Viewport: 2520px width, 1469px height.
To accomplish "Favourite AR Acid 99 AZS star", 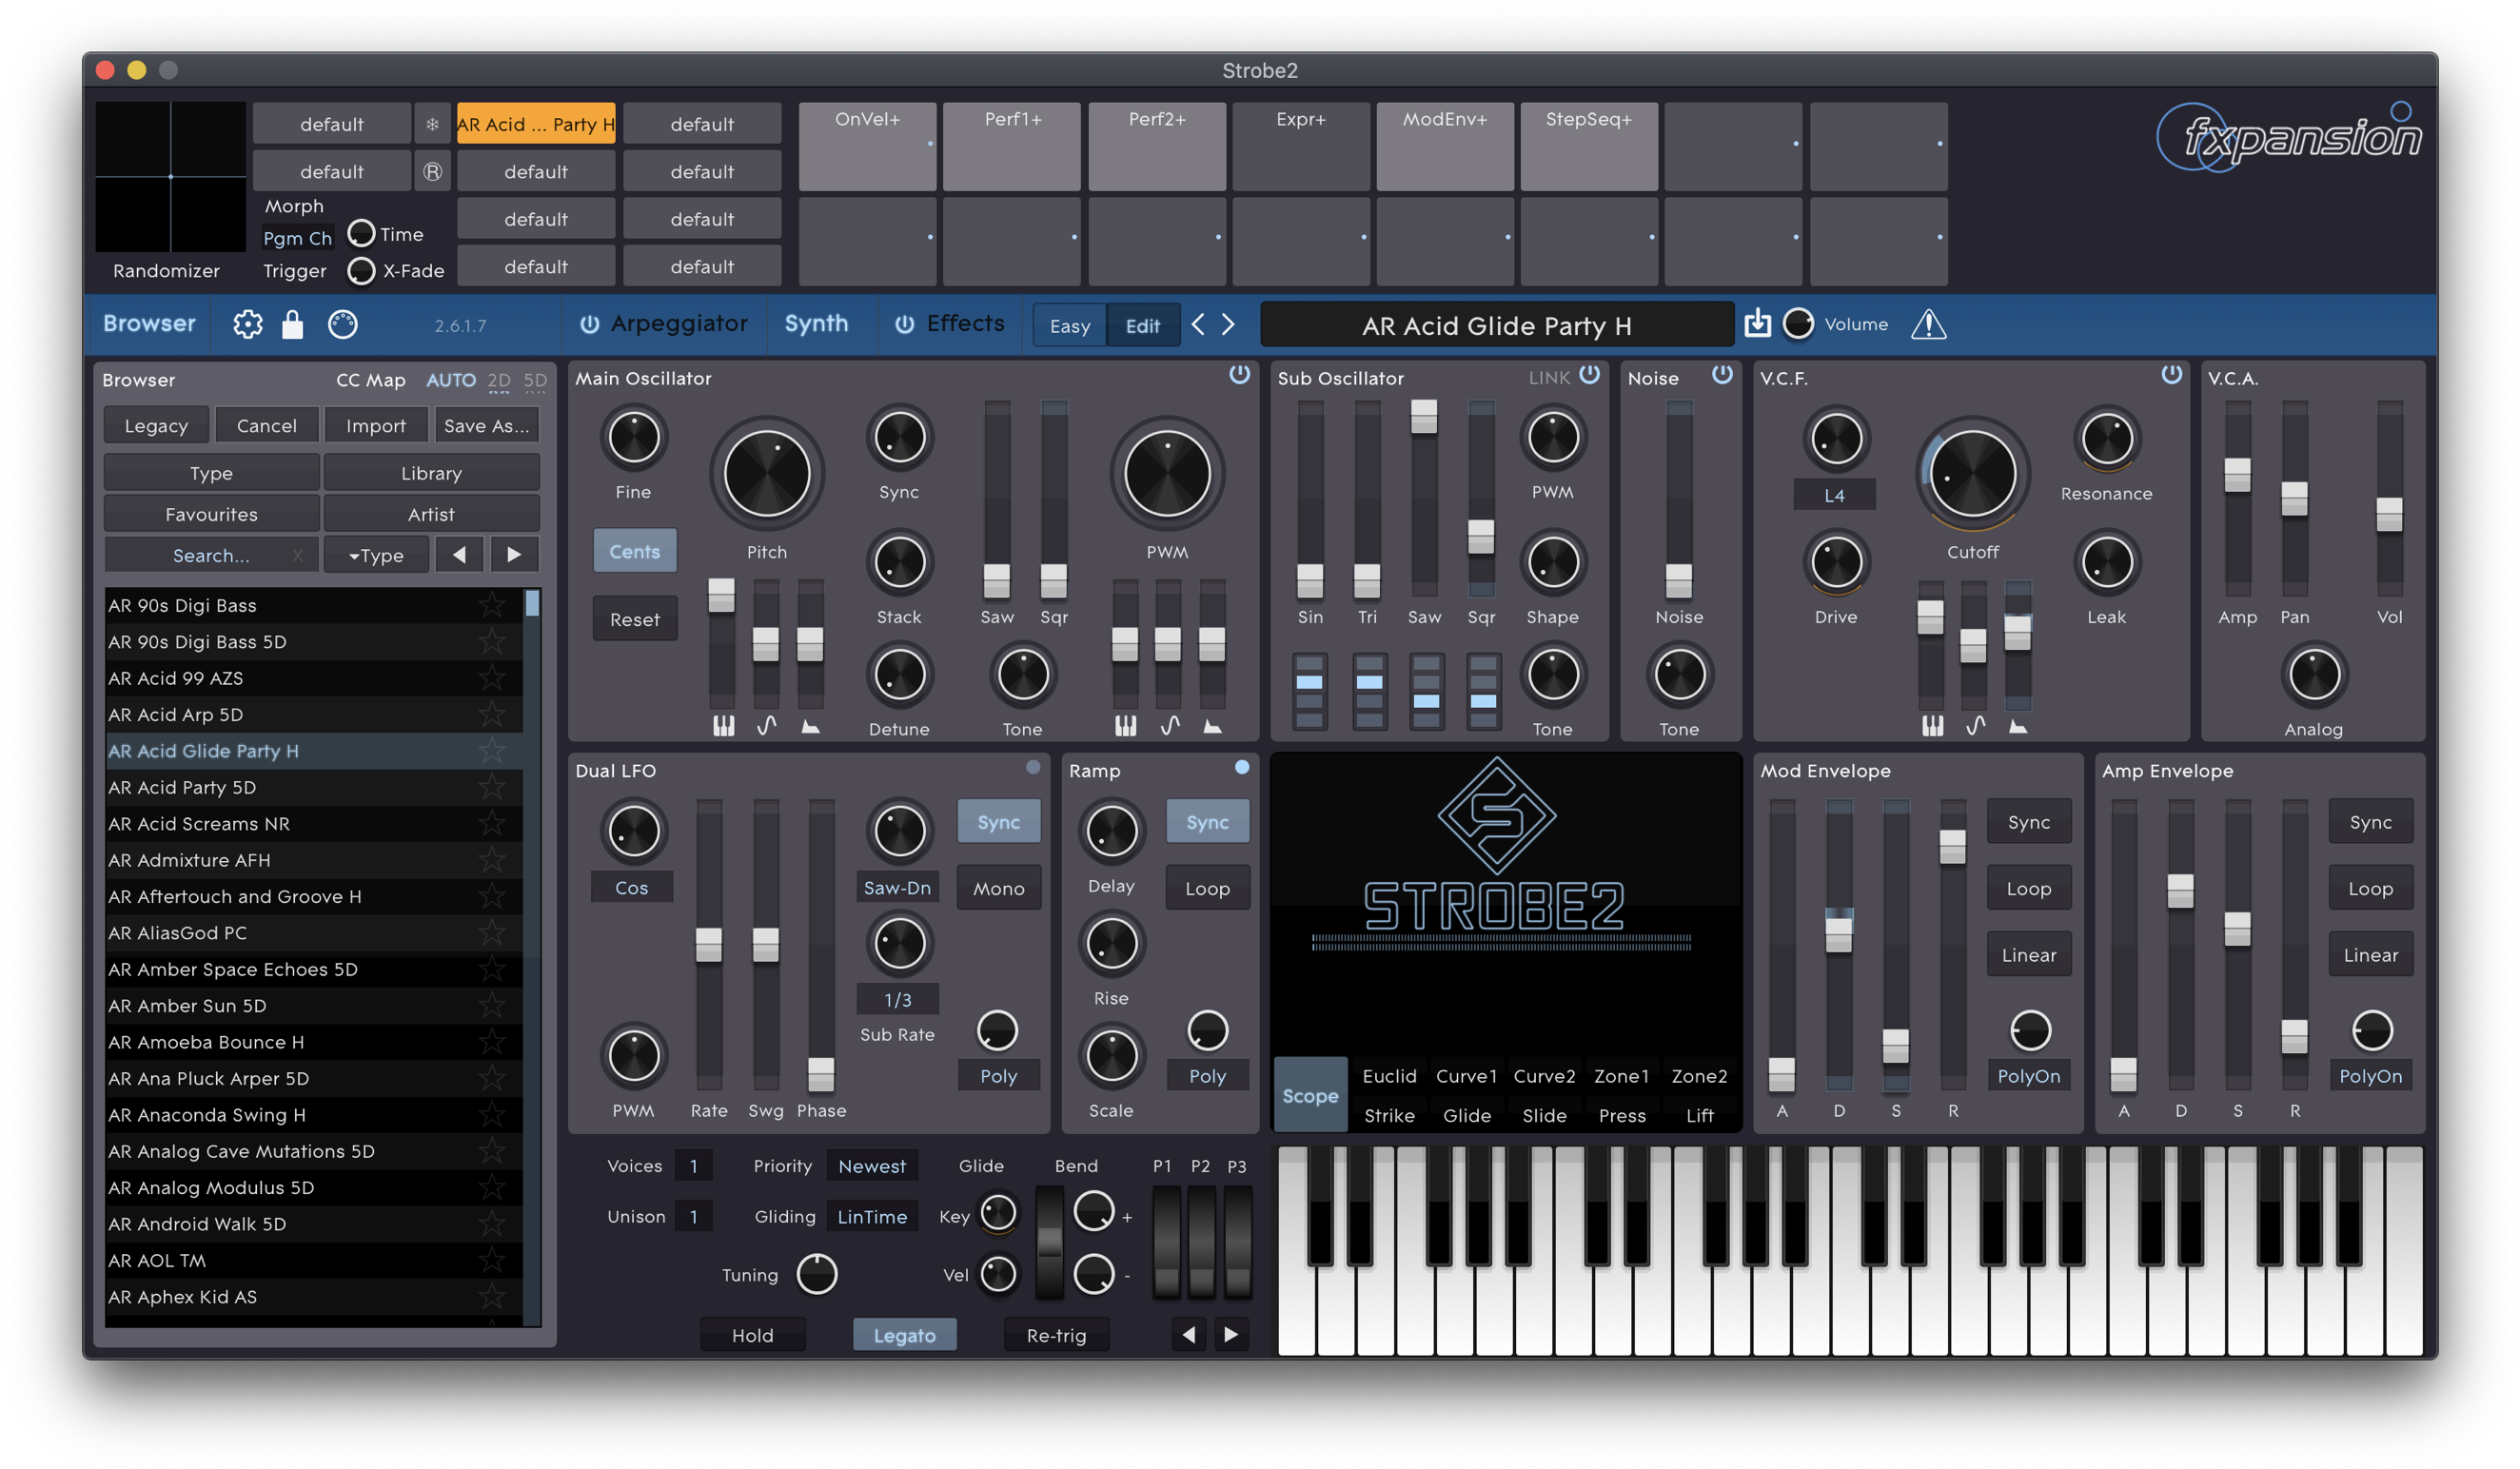I will tap(491, 678).
